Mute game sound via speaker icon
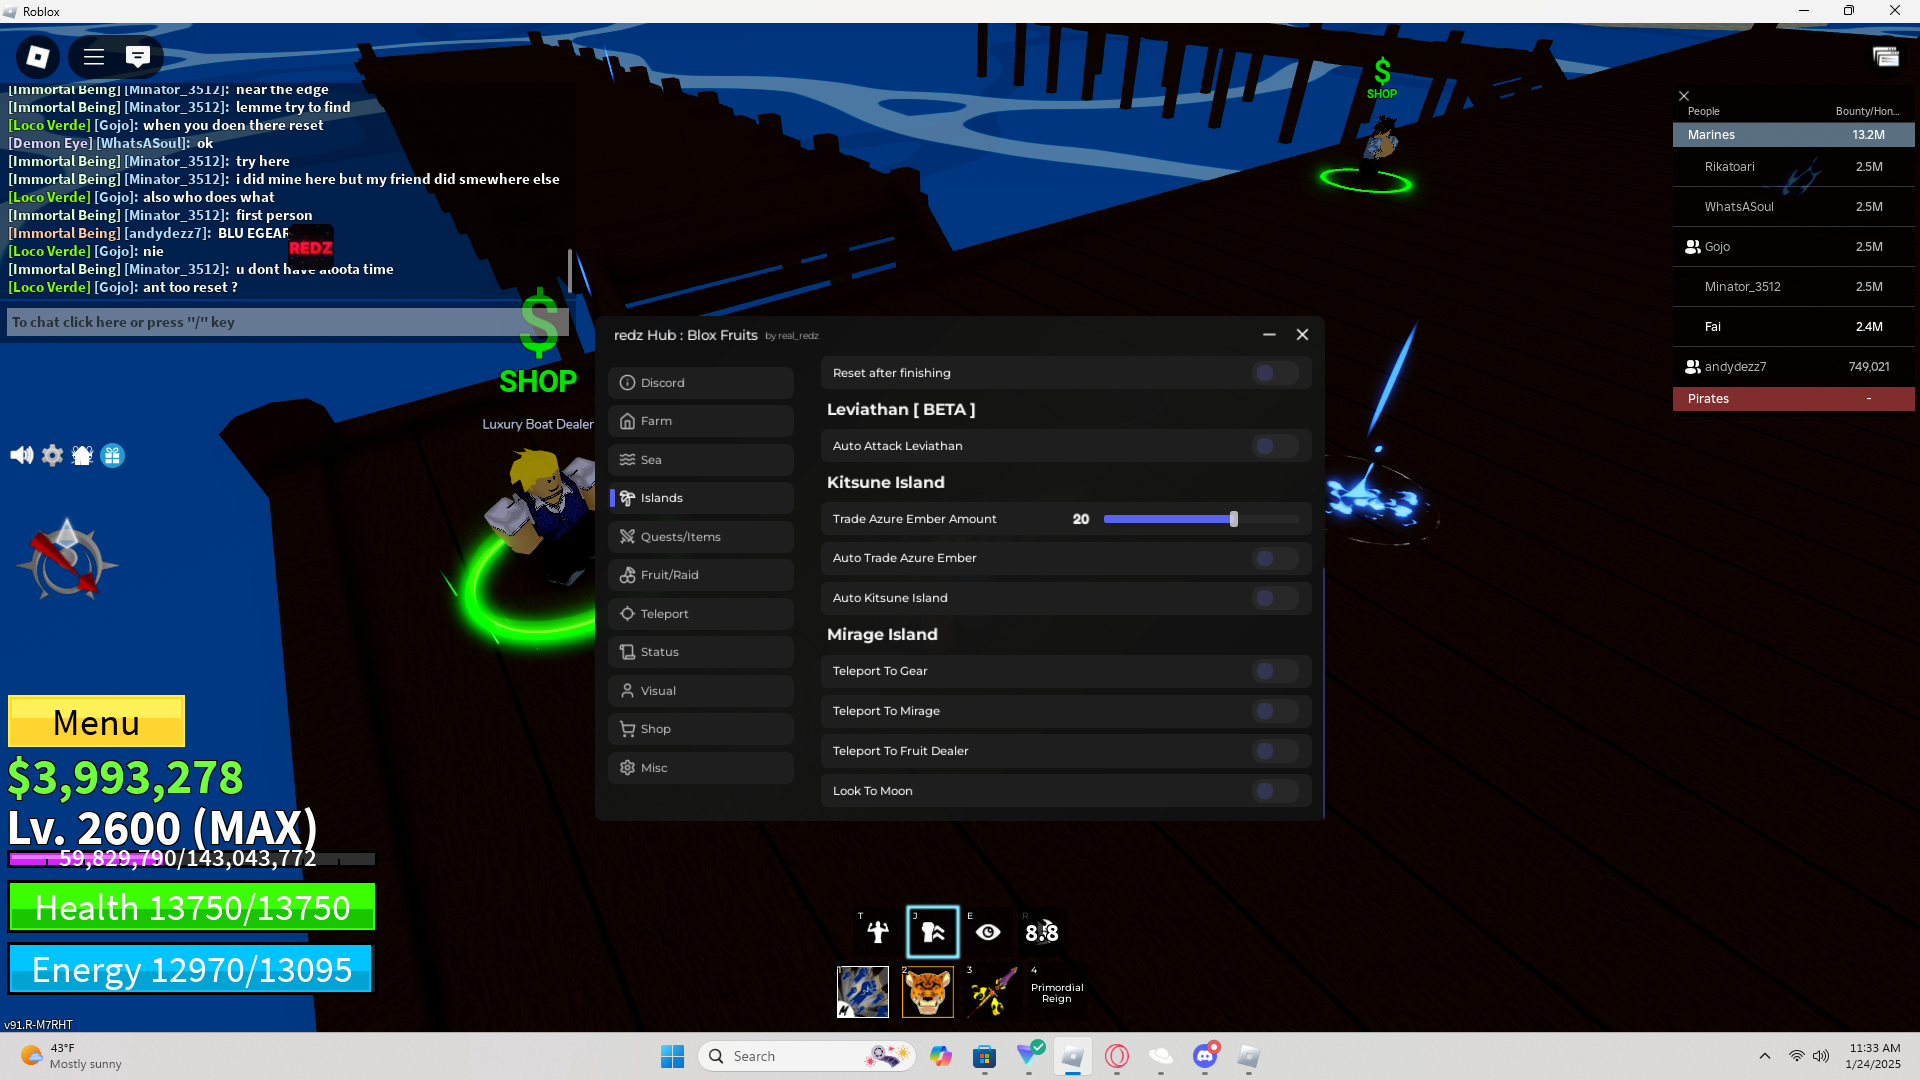The height and width of the screenshot is (1080, 1920). click(21, 456)
